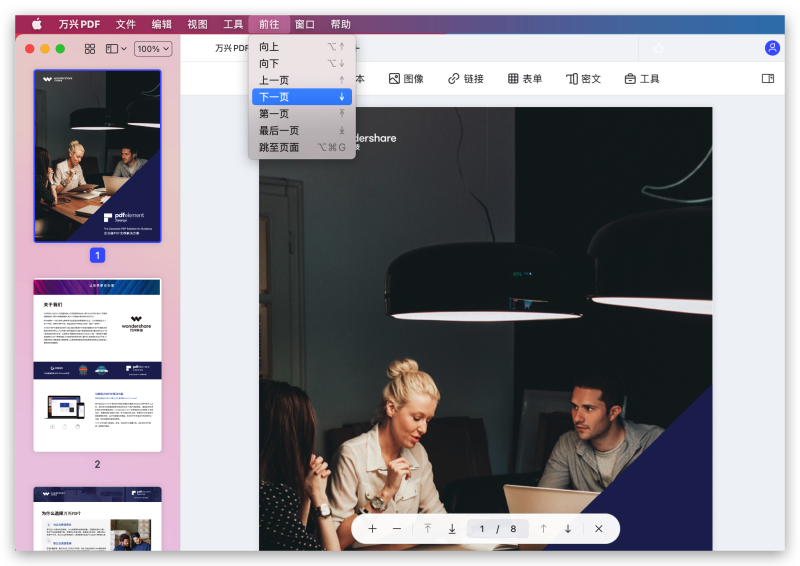Open the 图像 image tool
The width and height of the screenshot is (800, 566).
click(406, 79)
